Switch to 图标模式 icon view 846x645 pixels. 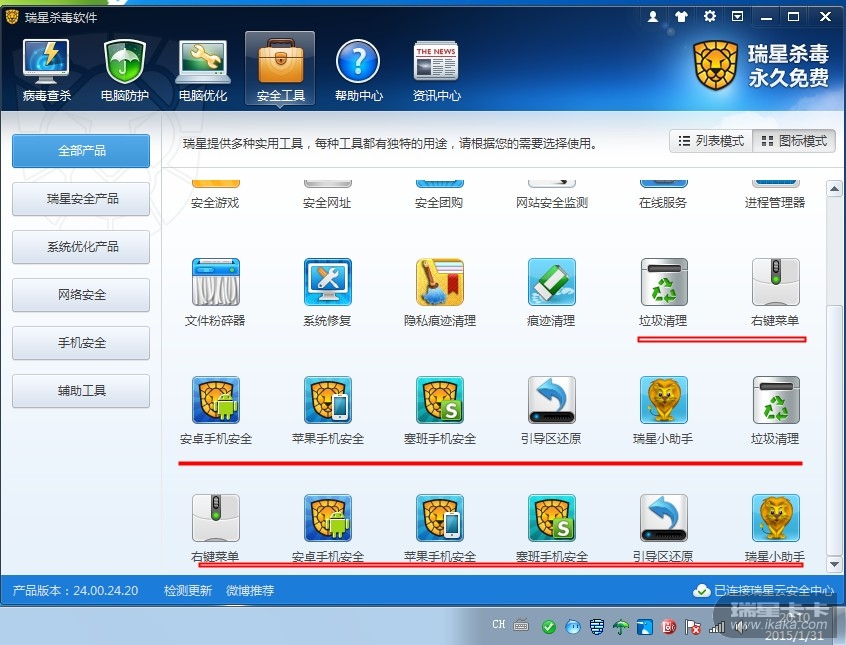[794, 141]
